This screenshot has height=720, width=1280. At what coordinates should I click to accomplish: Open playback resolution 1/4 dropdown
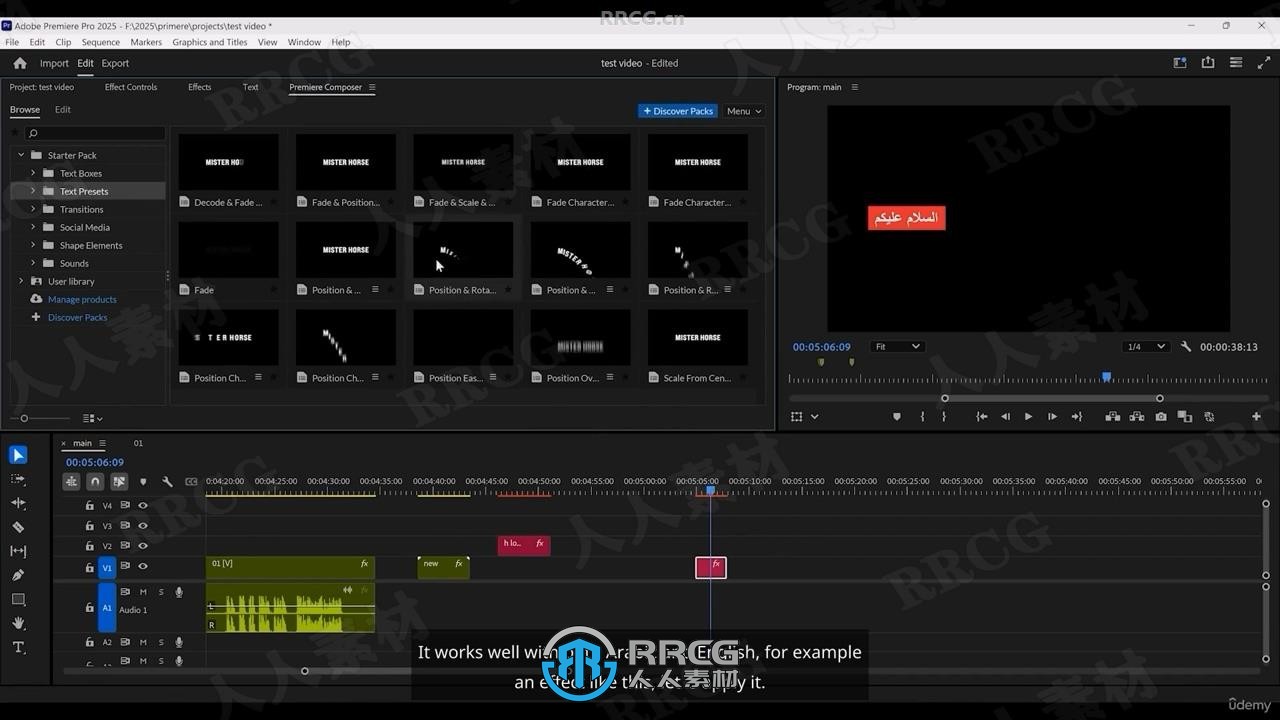click(1145, 347)
